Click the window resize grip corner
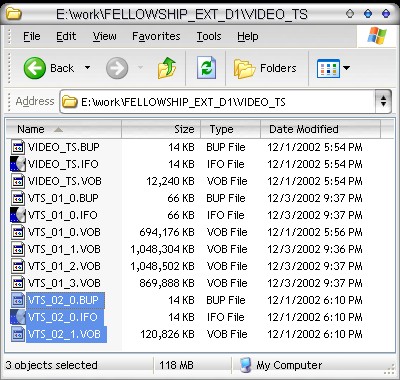The height and width of the screenshot is (380, 400). coord(389,369)
